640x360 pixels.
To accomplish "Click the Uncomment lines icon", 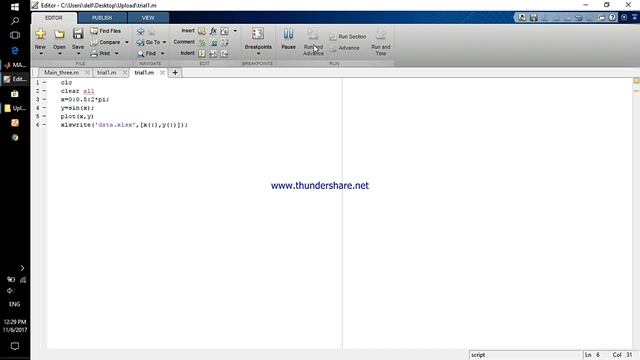I will click(x=213, y=42).
